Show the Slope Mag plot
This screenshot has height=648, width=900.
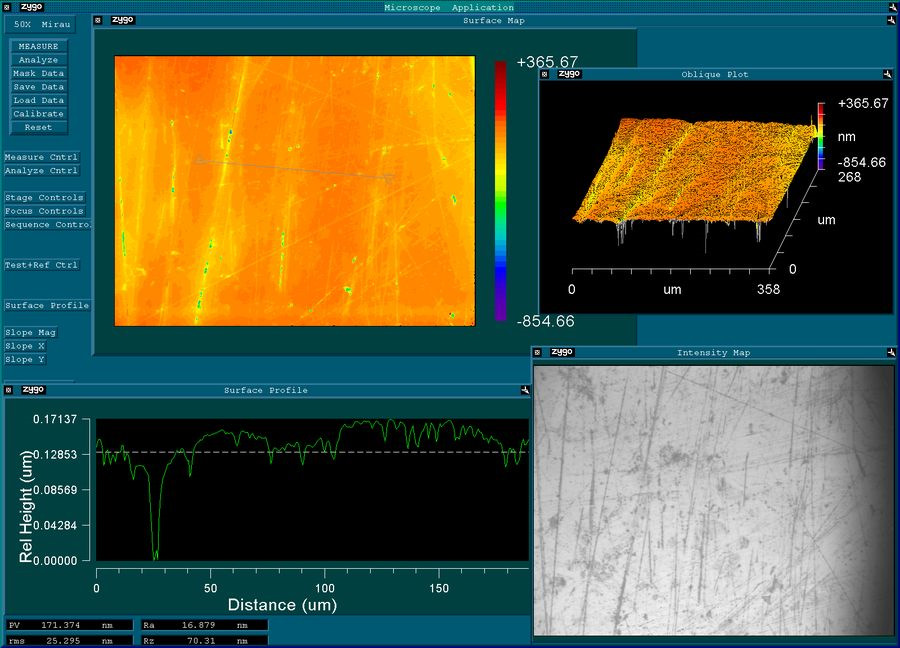coord(31,332)
